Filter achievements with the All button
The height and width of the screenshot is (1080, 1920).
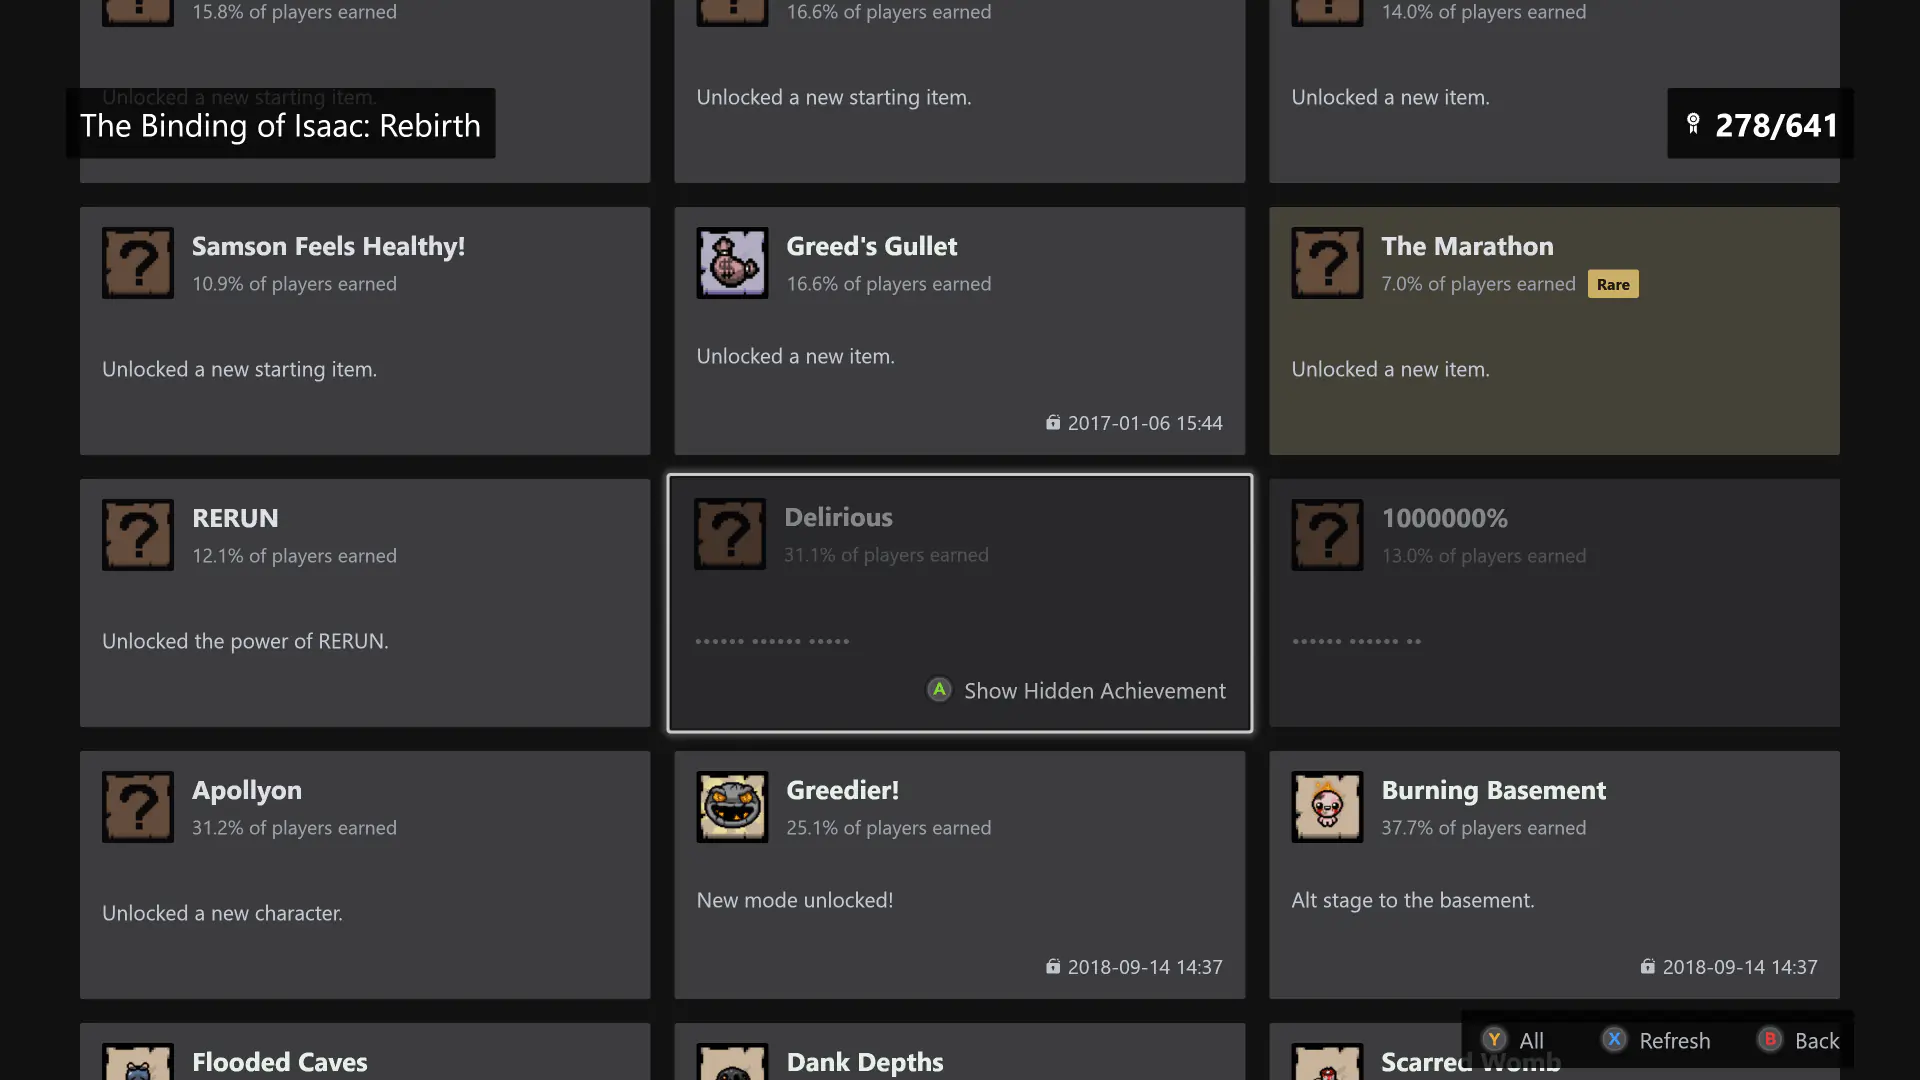click(1513, 1041)
